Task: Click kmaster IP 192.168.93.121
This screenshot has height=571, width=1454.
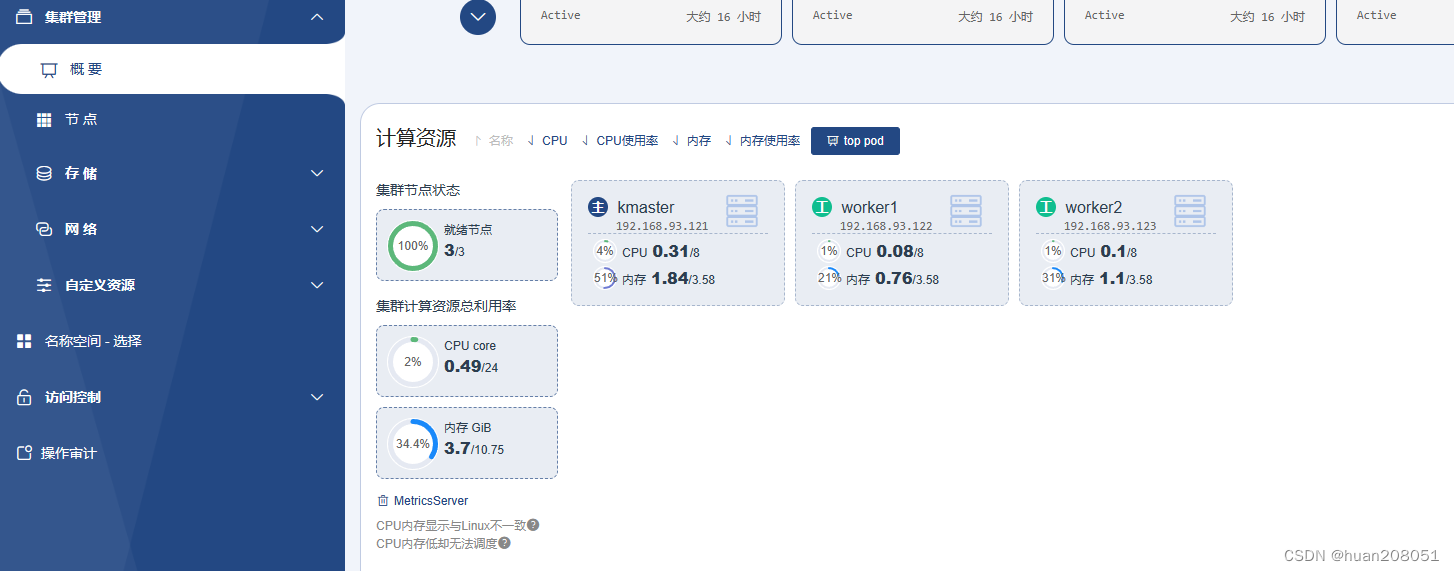Action: coord(662,226)
